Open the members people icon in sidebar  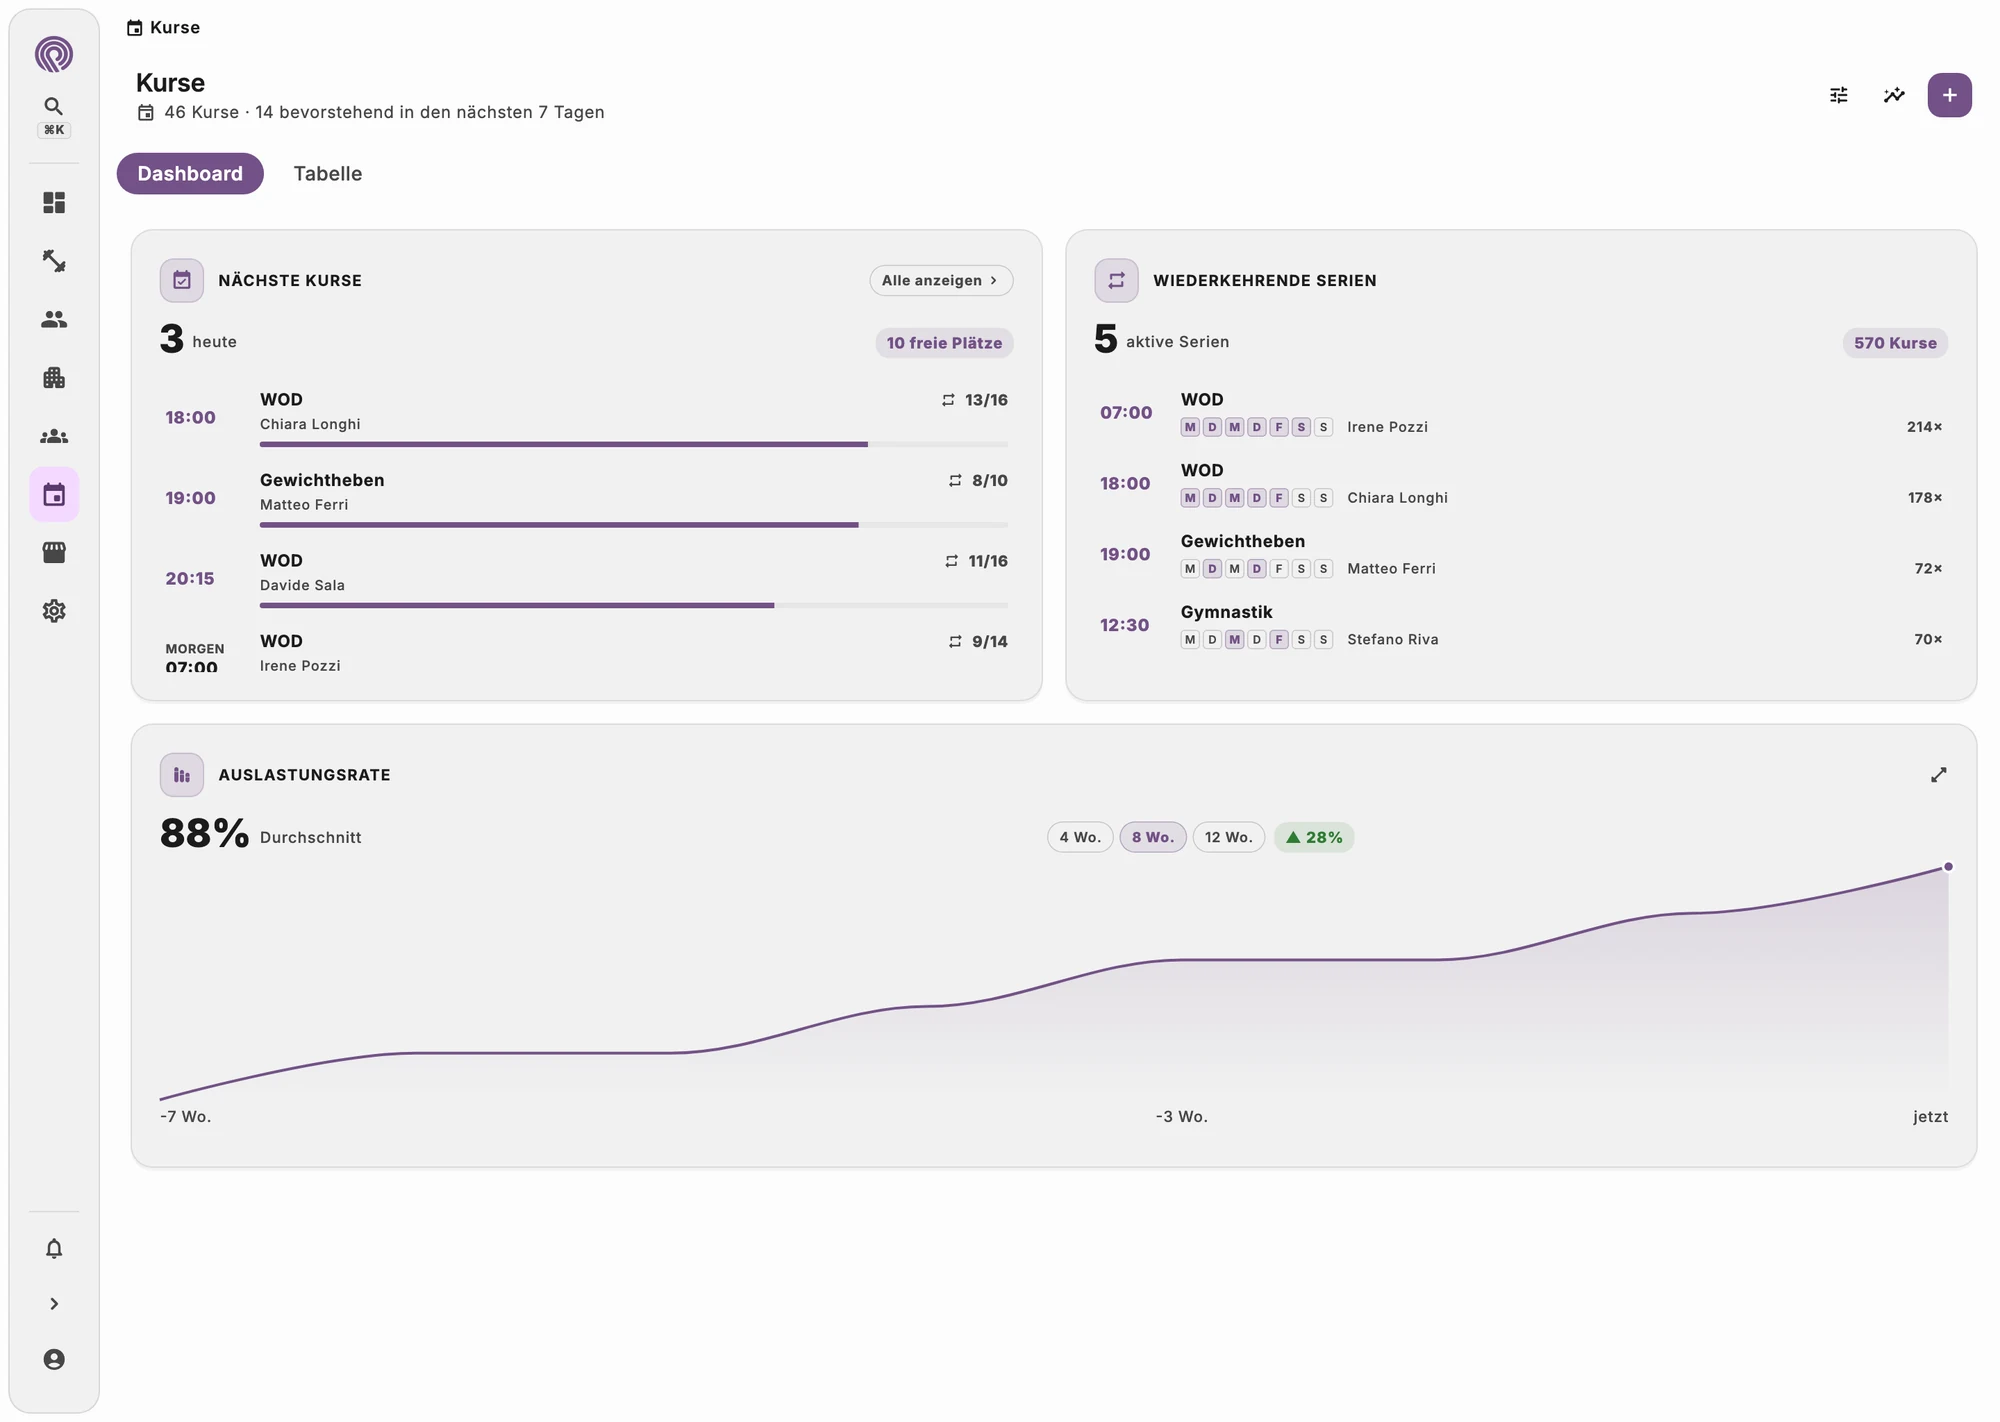click(54, 319)
